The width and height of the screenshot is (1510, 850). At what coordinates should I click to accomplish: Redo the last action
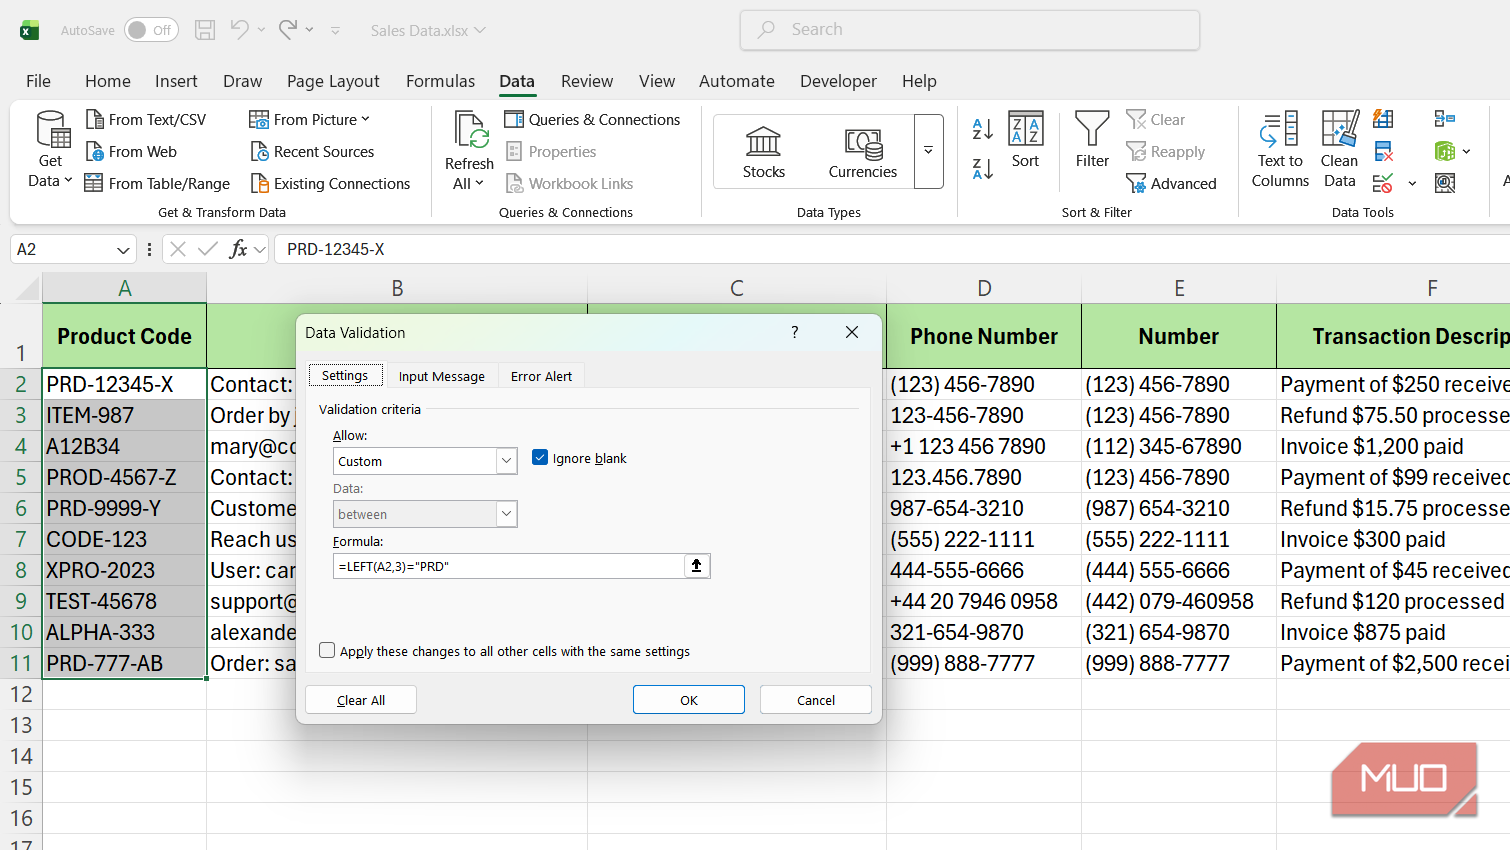click(x=288, y=29)
